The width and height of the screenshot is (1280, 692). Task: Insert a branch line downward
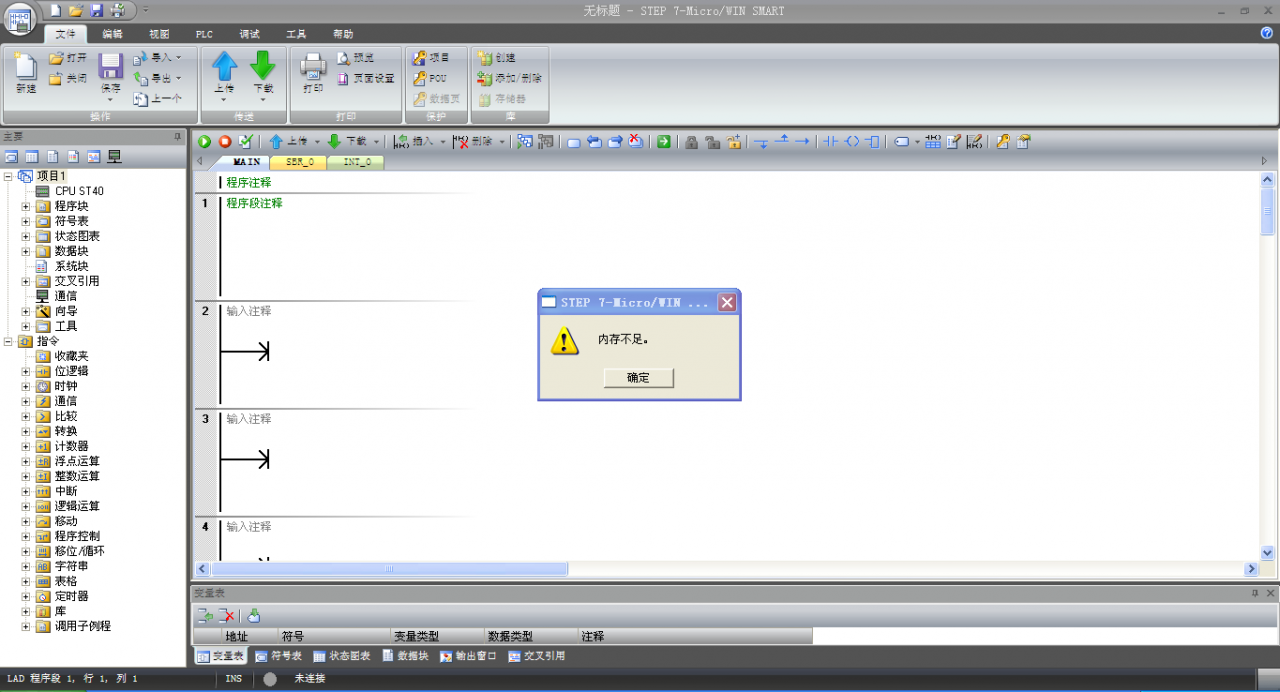[761, 142]
